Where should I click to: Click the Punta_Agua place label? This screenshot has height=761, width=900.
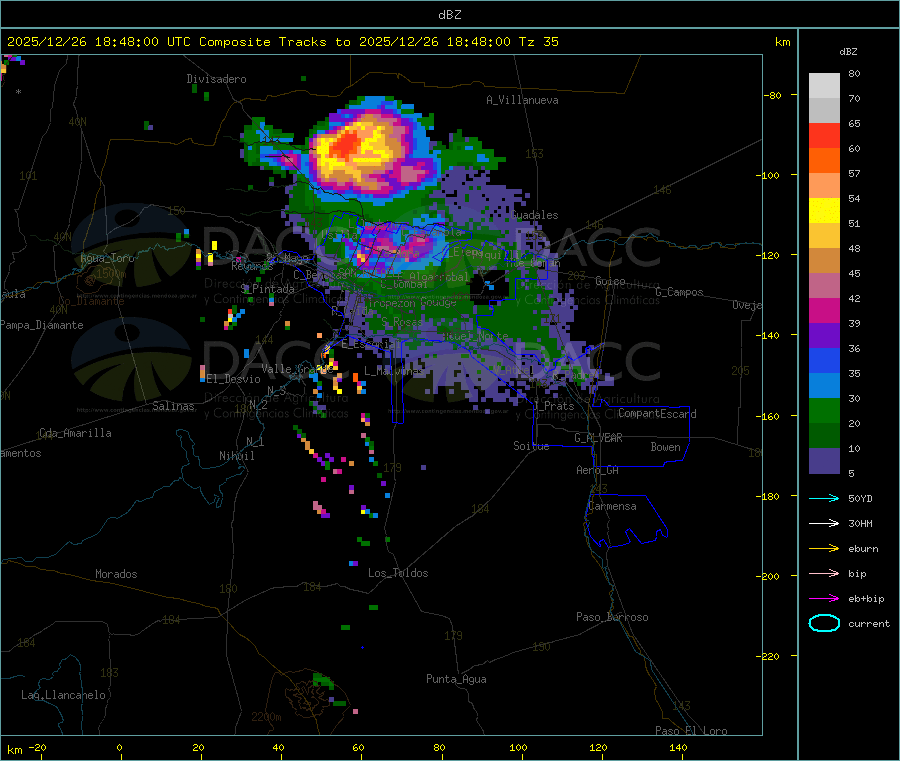tap(456, 679)
